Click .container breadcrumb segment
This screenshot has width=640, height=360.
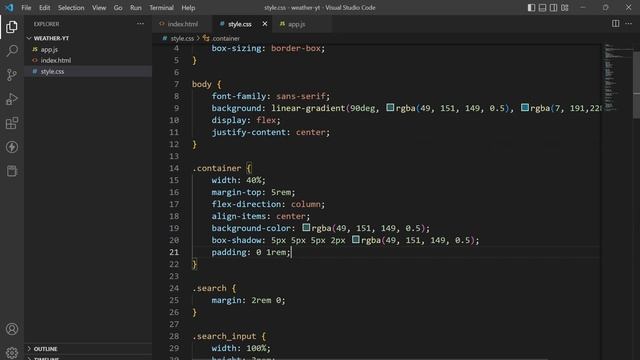[226, 38]
